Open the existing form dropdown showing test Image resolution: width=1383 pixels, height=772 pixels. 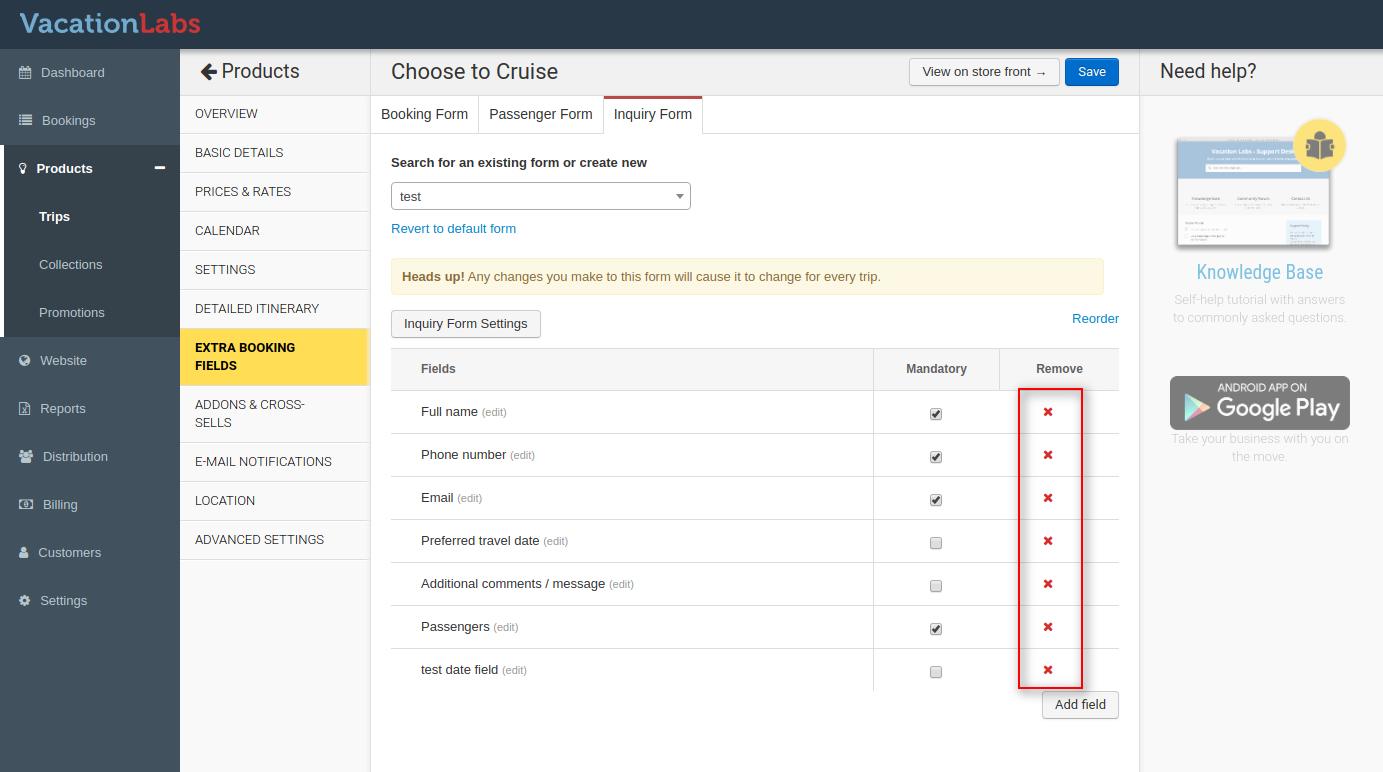pos(540,196)
